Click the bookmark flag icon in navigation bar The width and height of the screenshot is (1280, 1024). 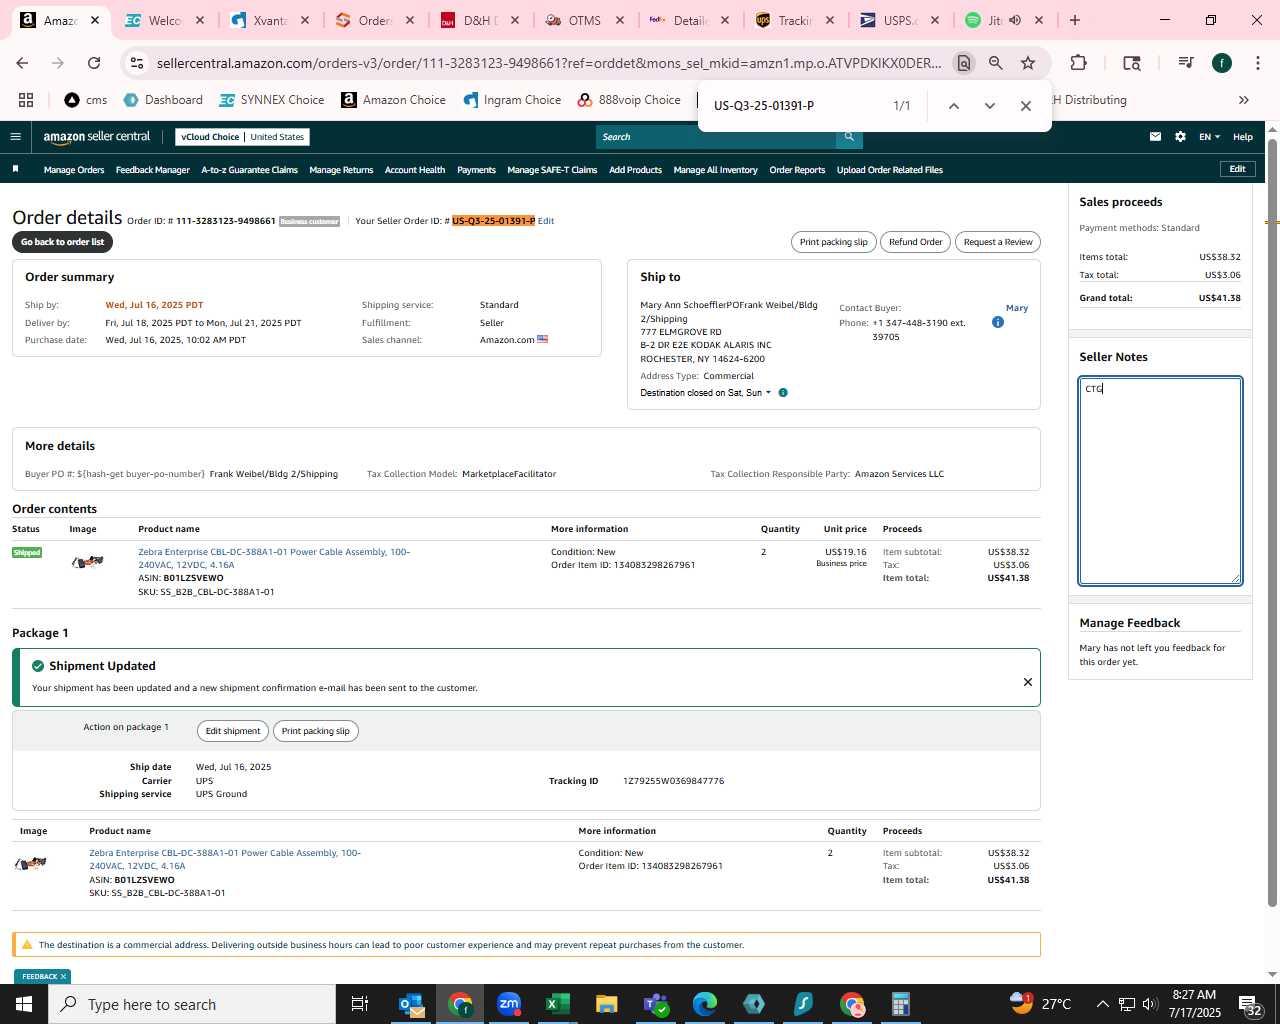[15, 169]
